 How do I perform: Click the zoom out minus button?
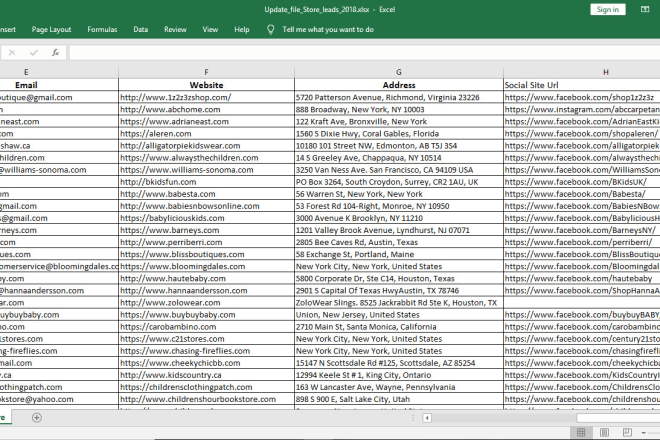pos(644,432)
